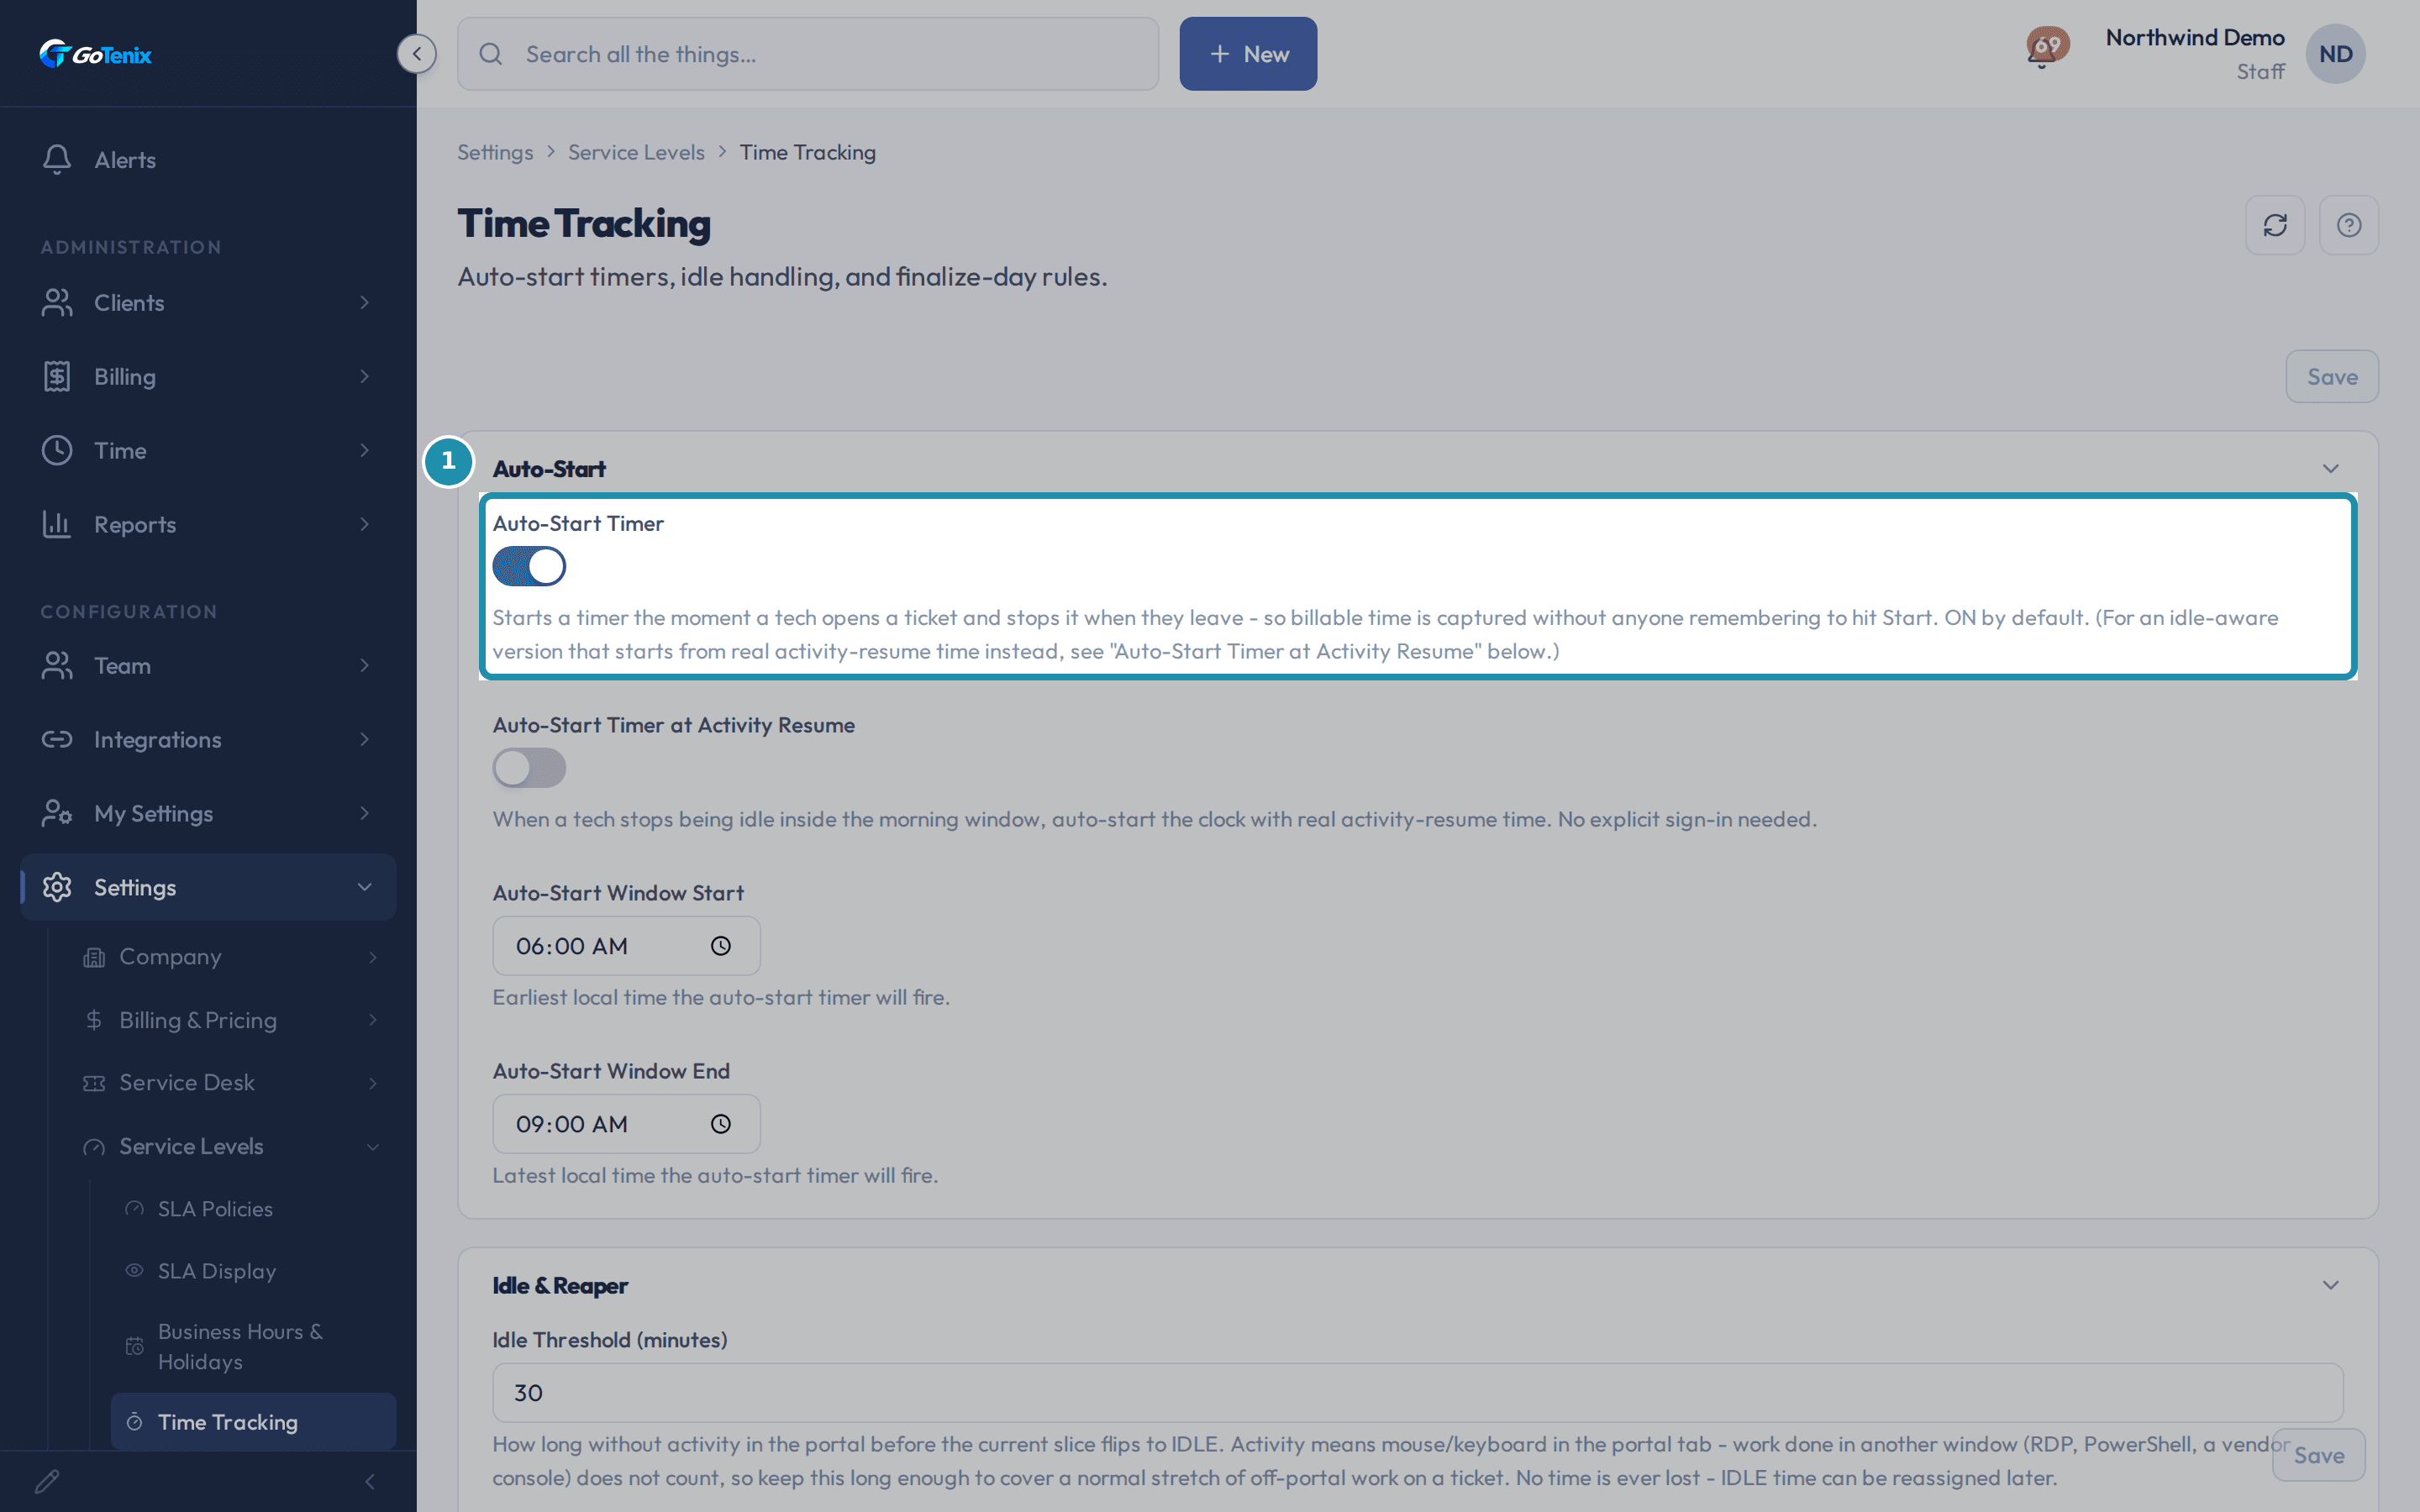
Task: Collapse the Idle & Reaper section
Action: coord(2330,1285)
